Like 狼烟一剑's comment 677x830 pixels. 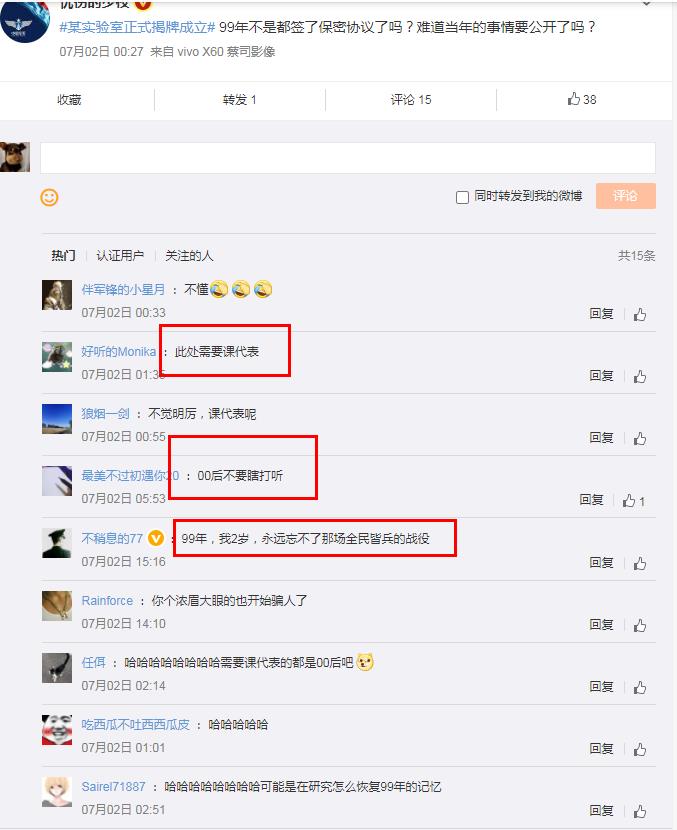click(640, 438)
